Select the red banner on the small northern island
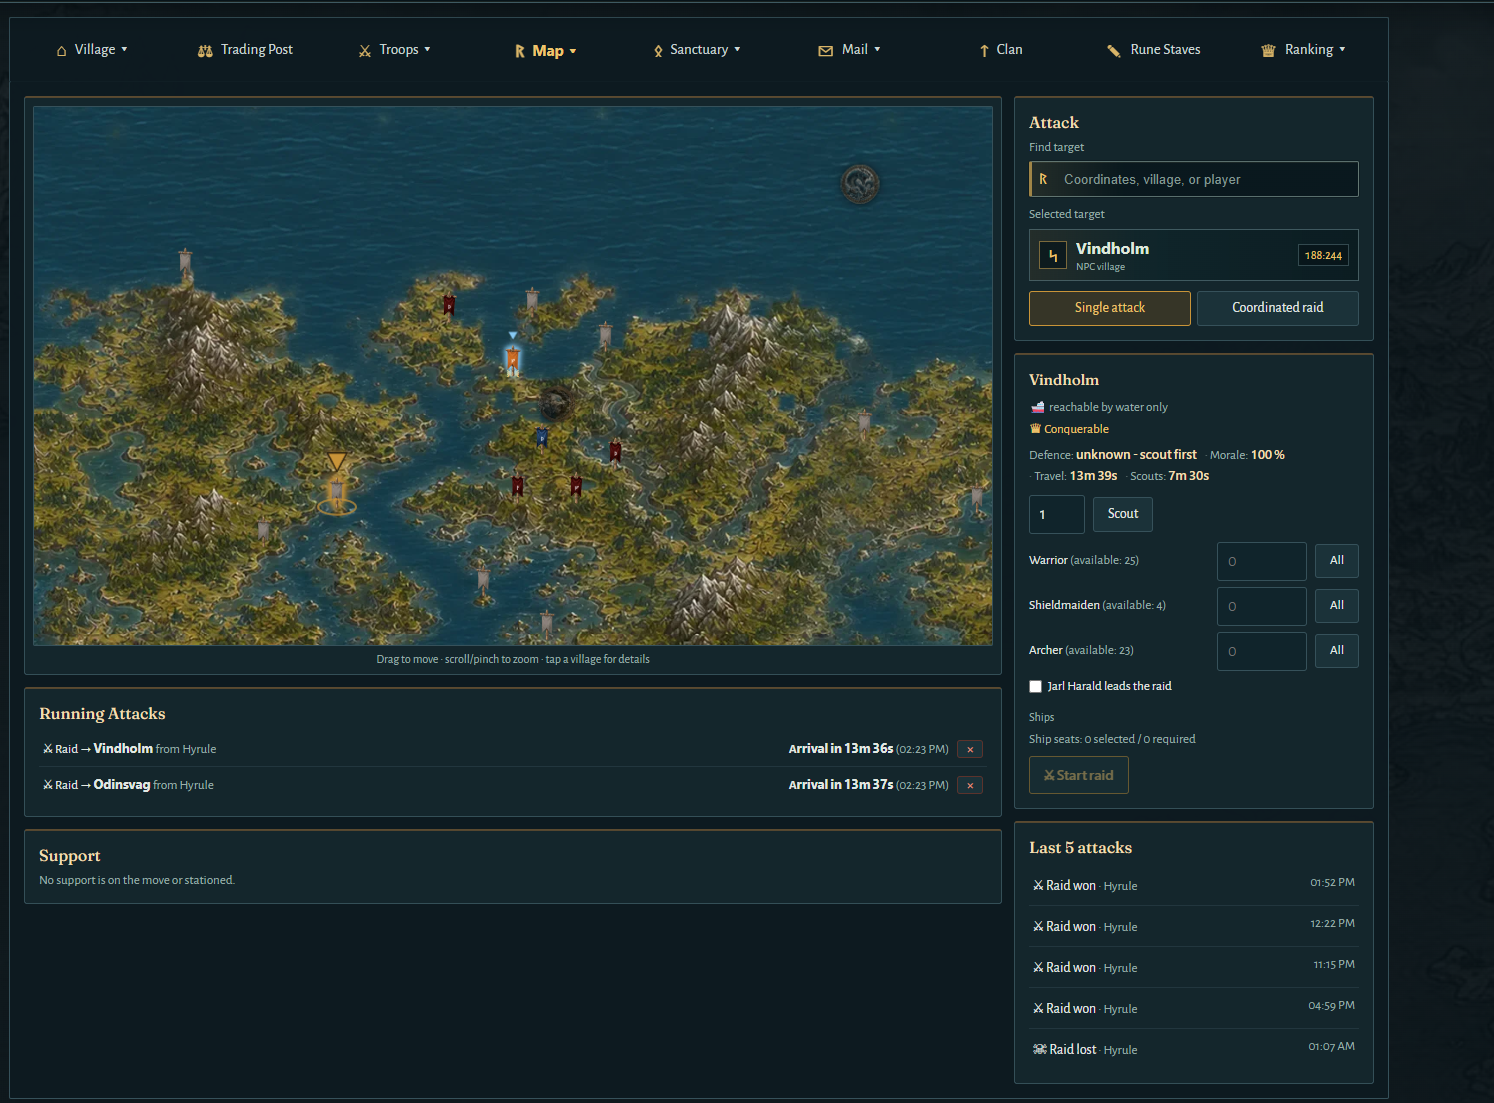 click(x=449, y=304)
